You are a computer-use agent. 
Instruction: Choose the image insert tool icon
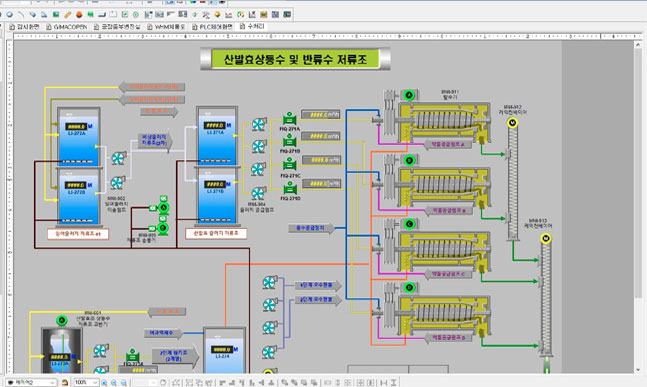coord(56,15)
